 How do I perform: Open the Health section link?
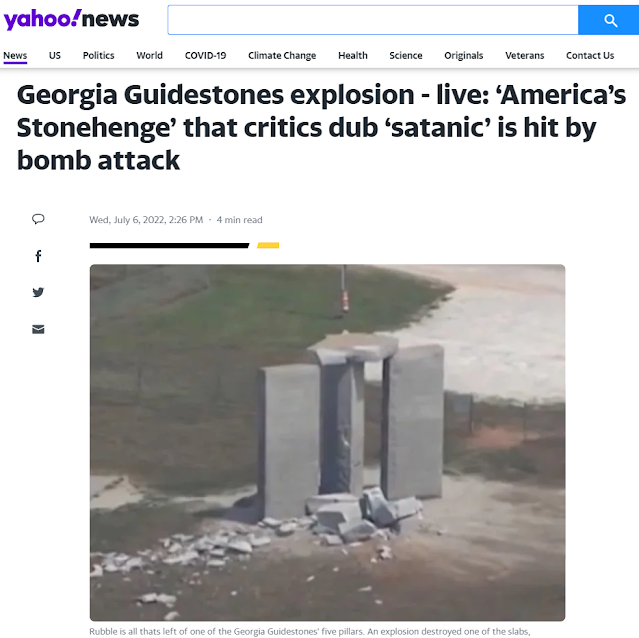[353, 55]
